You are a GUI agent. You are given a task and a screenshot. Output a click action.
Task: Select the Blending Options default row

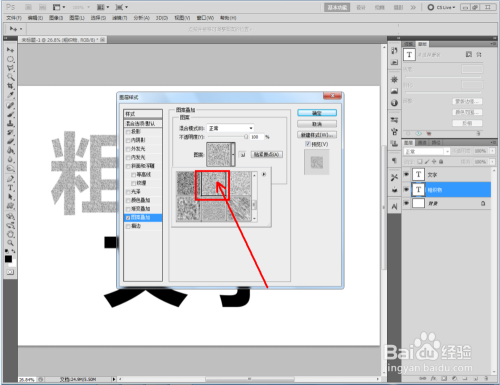[x=143, y=123]
